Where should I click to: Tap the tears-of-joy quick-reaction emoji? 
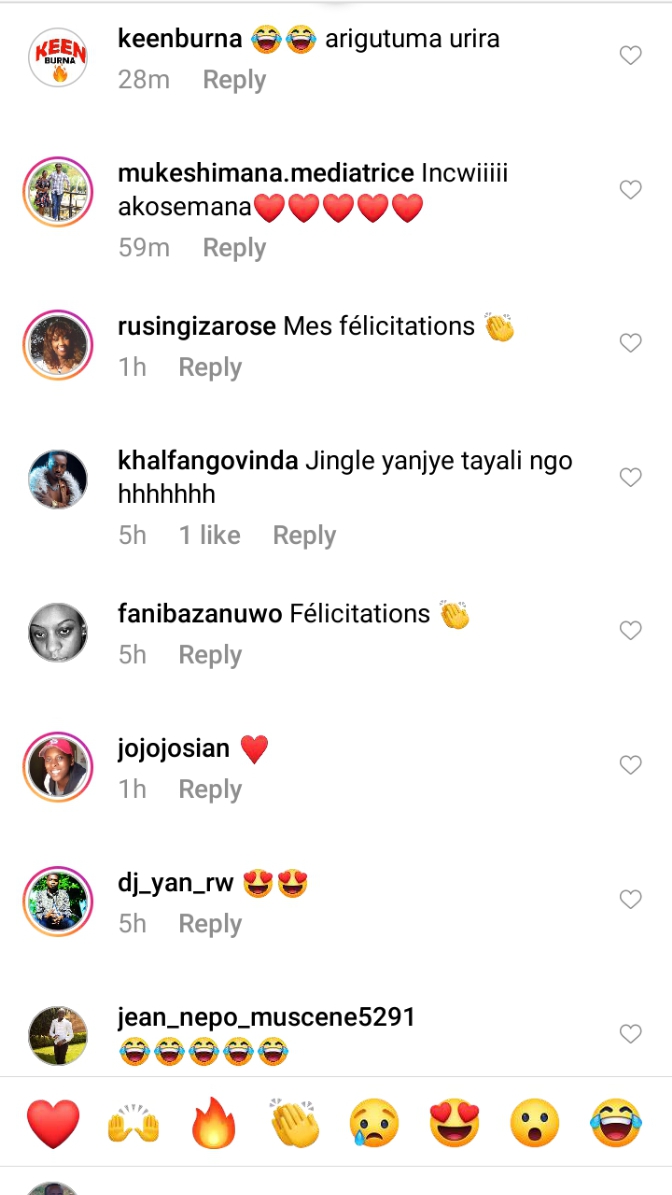point(615,1123)
